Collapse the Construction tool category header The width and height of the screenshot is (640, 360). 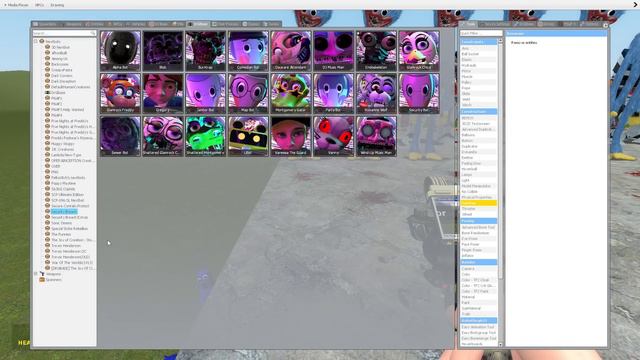(x=478, y=111)
